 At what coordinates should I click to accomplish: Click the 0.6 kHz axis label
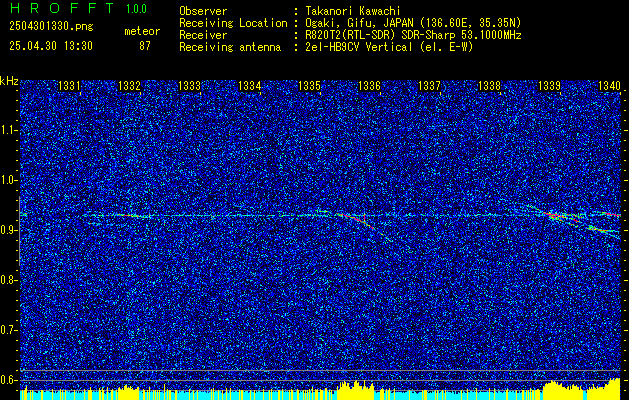tap(9, 380)
